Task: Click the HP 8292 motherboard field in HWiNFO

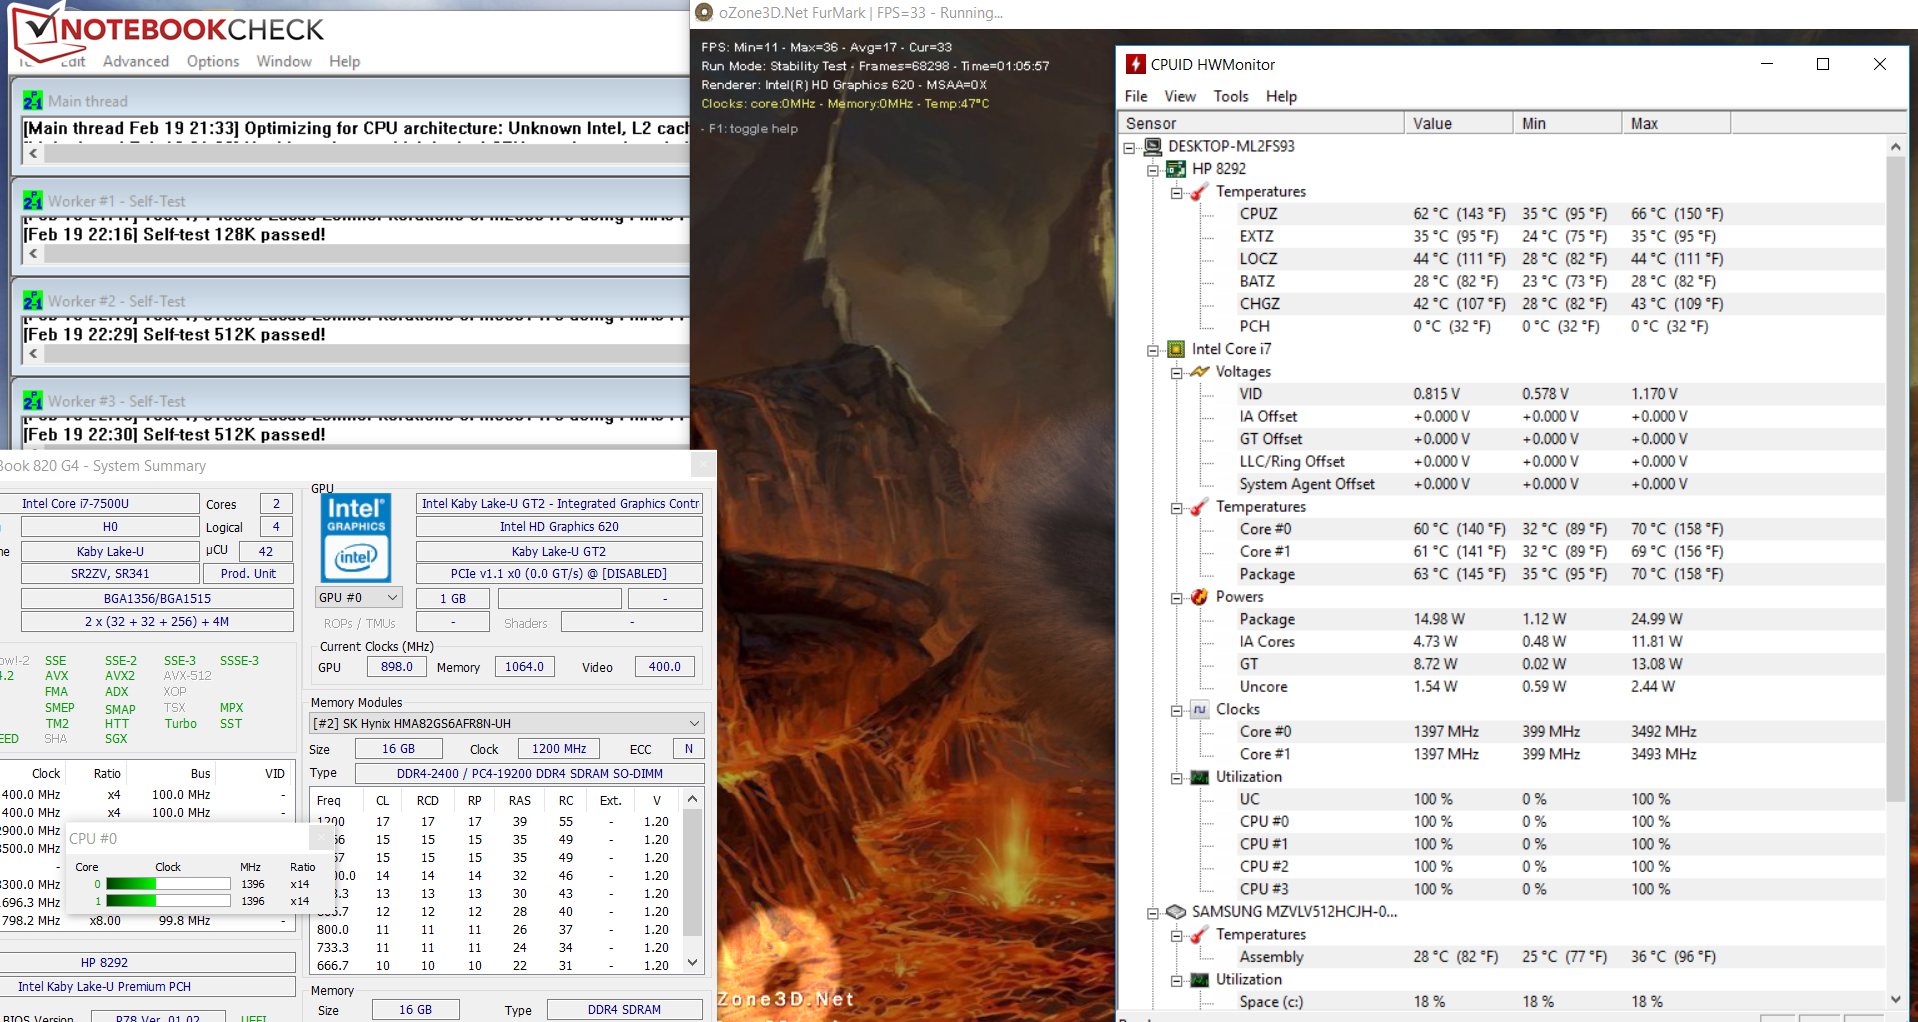Action: [x=148, y=962]
